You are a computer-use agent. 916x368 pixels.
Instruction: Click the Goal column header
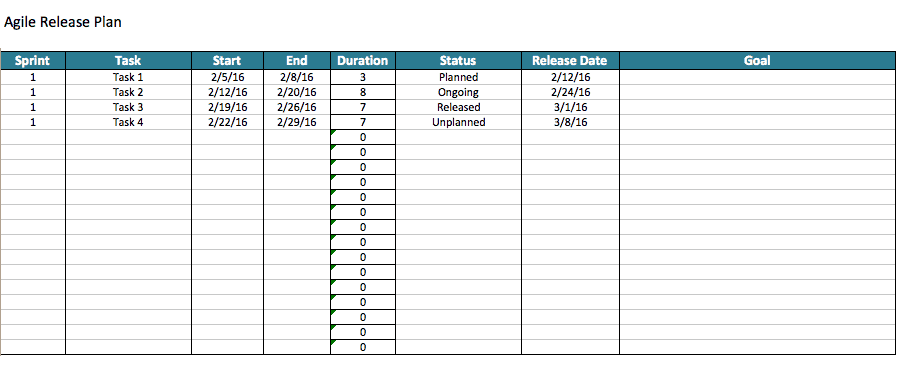point(757,61)
